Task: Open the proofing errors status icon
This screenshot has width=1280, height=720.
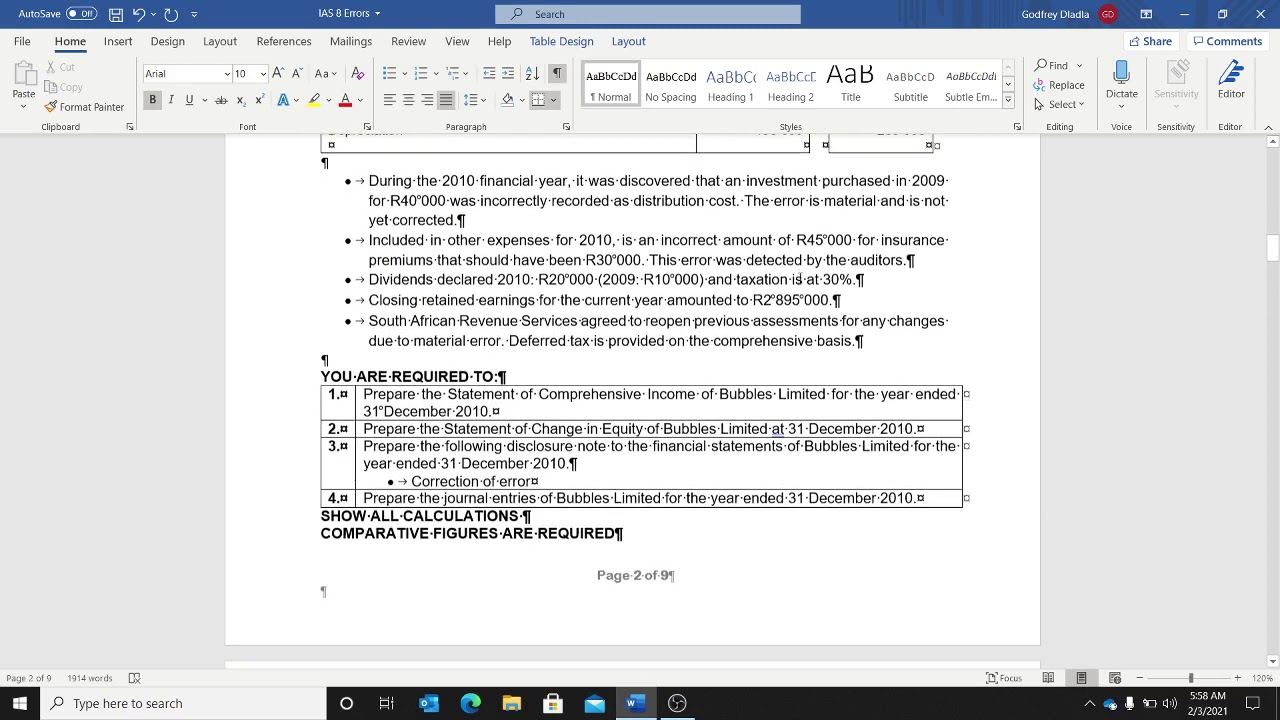Action: (x=134, y=678)
